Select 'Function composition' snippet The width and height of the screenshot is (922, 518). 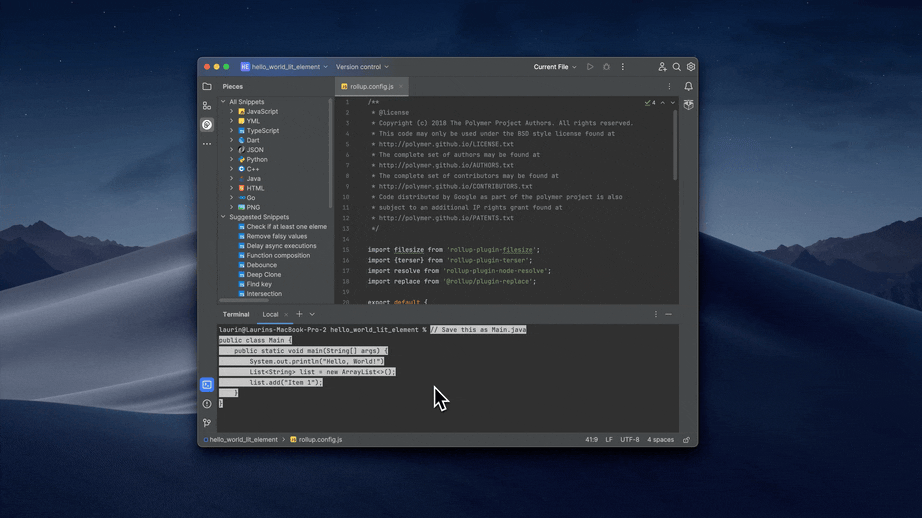coord(274,255)
